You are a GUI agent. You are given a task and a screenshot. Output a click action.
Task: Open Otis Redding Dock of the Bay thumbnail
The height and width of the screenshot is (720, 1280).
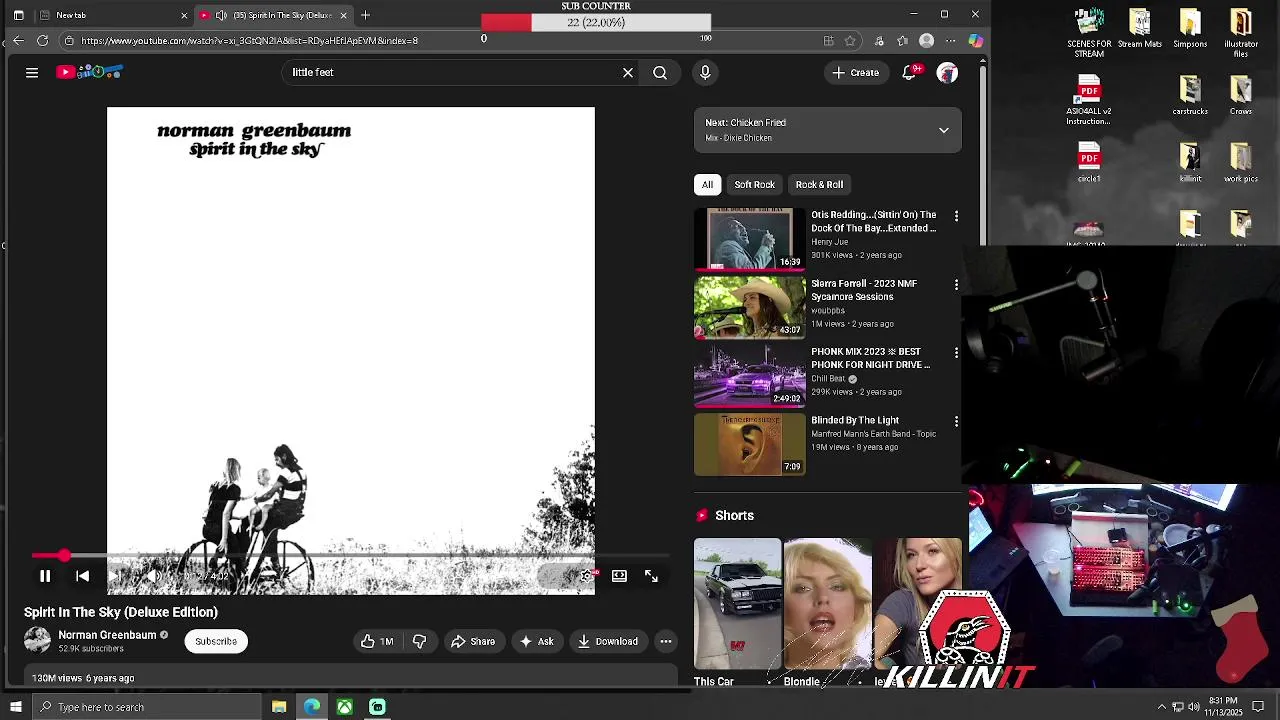pos(750,239)
